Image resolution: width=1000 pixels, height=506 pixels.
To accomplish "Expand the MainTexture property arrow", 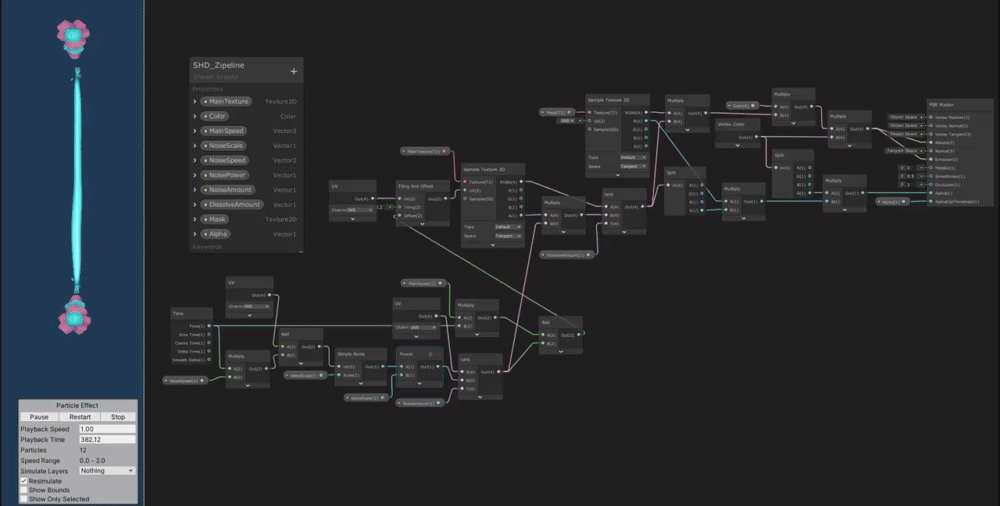I will pos(195,102).
